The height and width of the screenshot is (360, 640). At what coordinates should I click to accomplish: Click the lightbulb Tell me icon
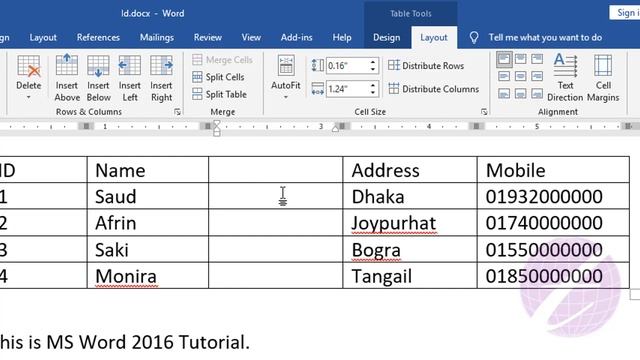pyautogui.click(x=474, y=38)
